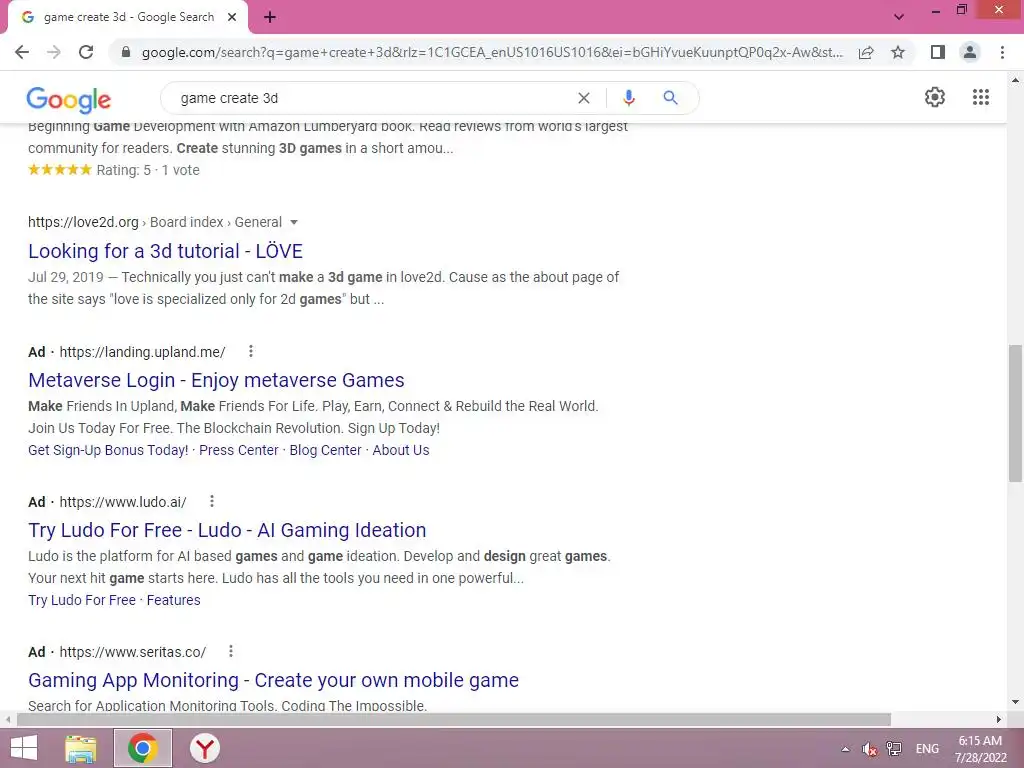Open options for the ludo.ai ad
The width and height of the screenshot is (1024, 768).
tap(212, 502)
